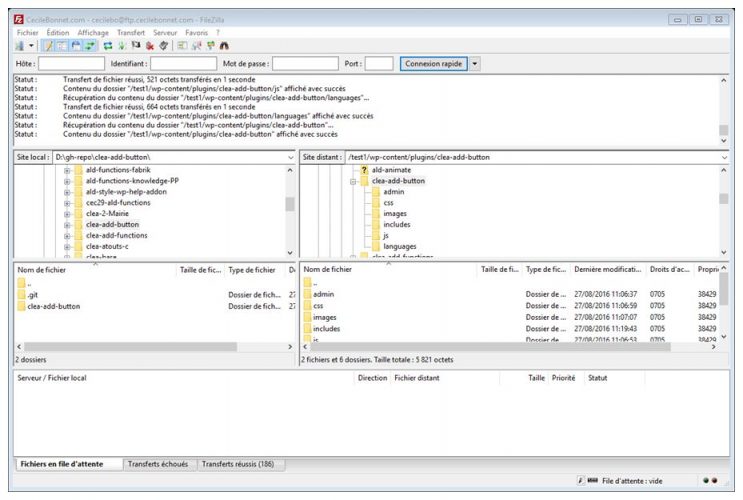
Task: Open the Transfert menu
Action: (131, 33)
